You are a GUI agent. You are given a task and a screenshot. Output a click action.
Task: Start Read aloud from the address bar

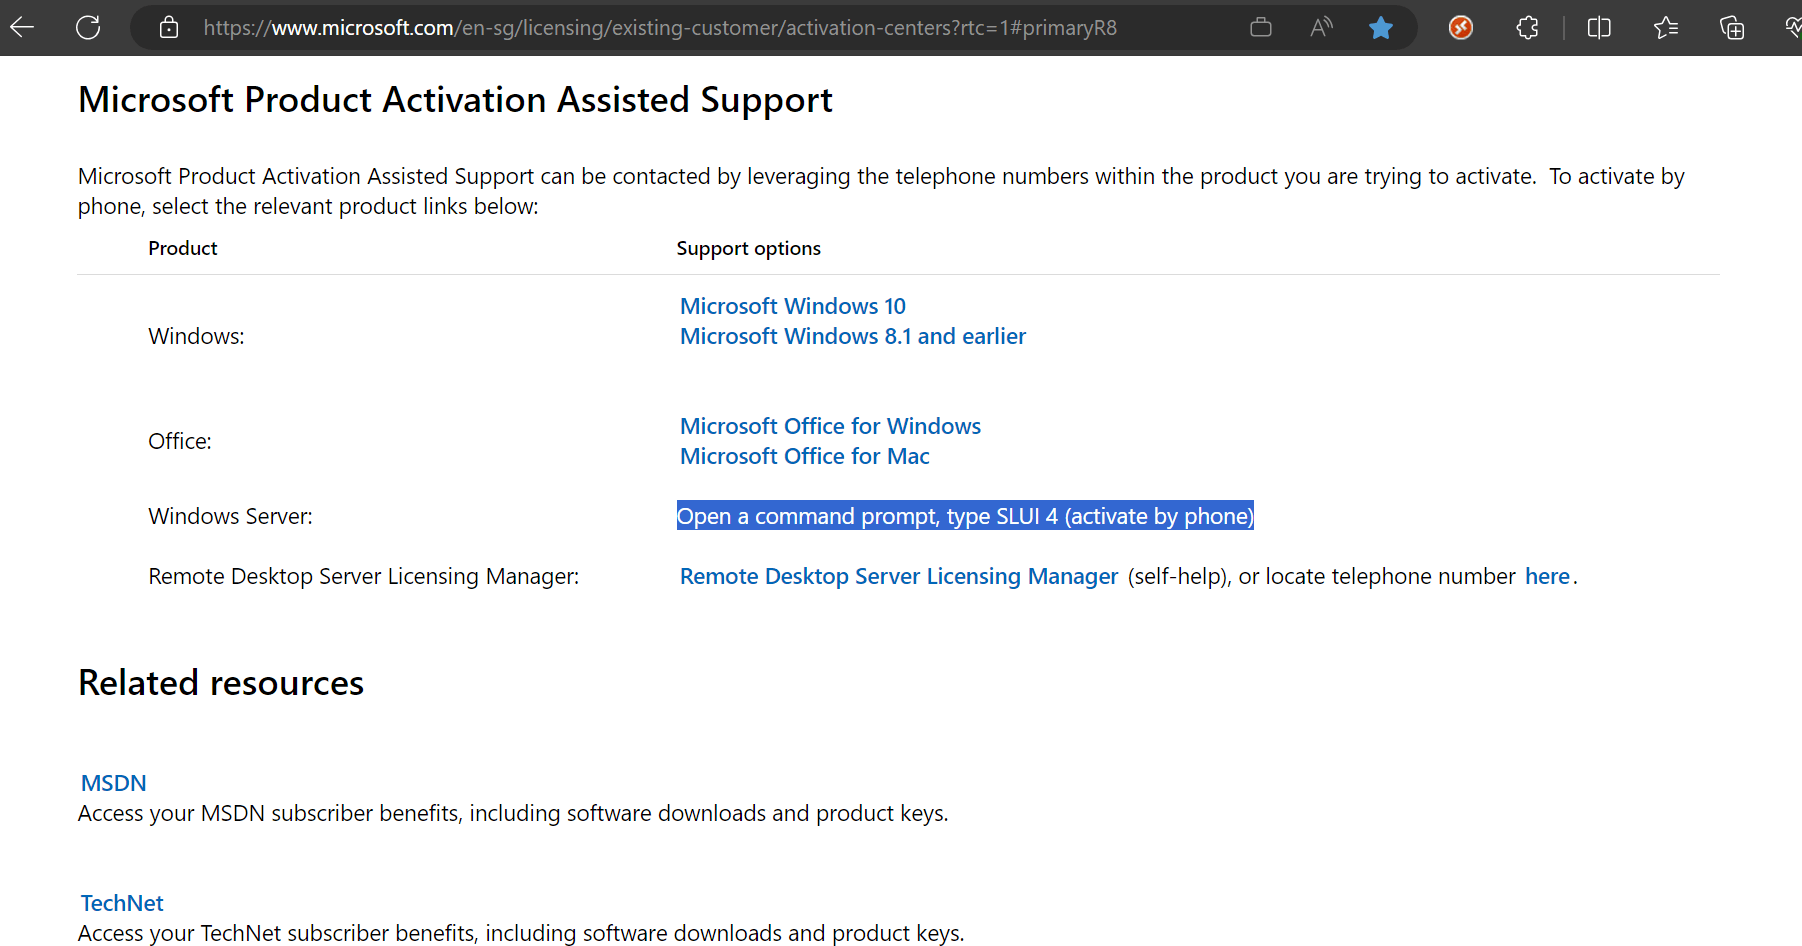pos(1321,28)
